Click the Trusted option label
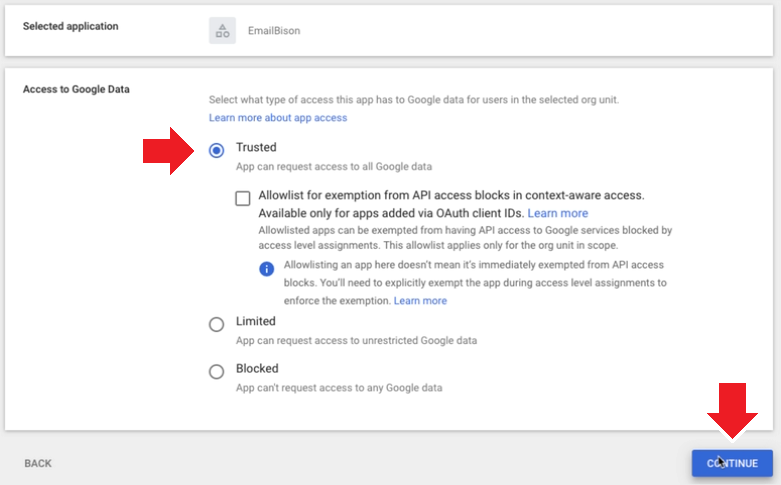781x485 pixels. pyautogui.click(x=256, y=147)
